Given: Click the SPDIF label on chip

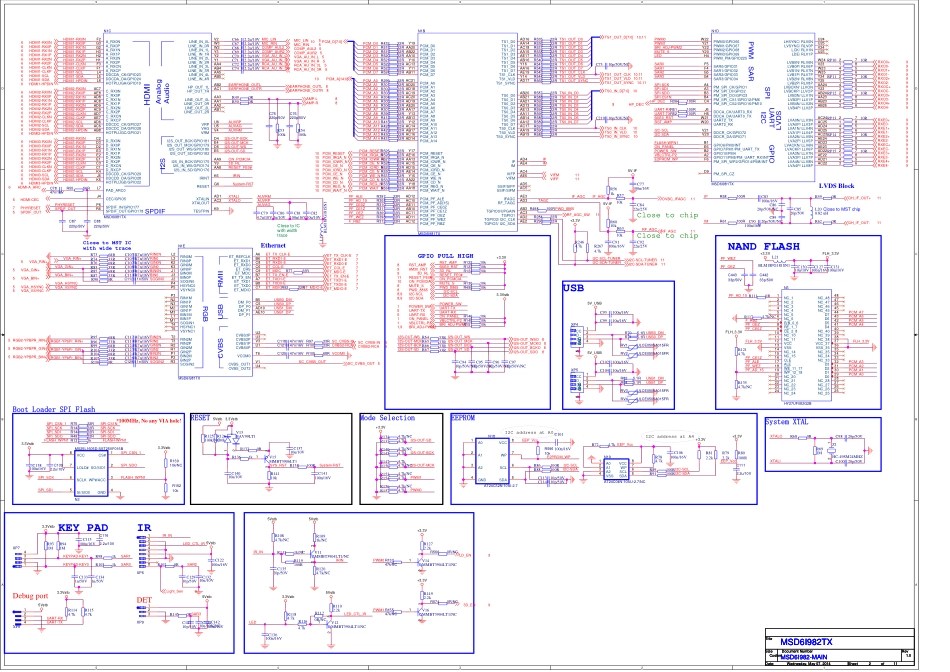Looking at the screenshot, I should pos(155,212).
